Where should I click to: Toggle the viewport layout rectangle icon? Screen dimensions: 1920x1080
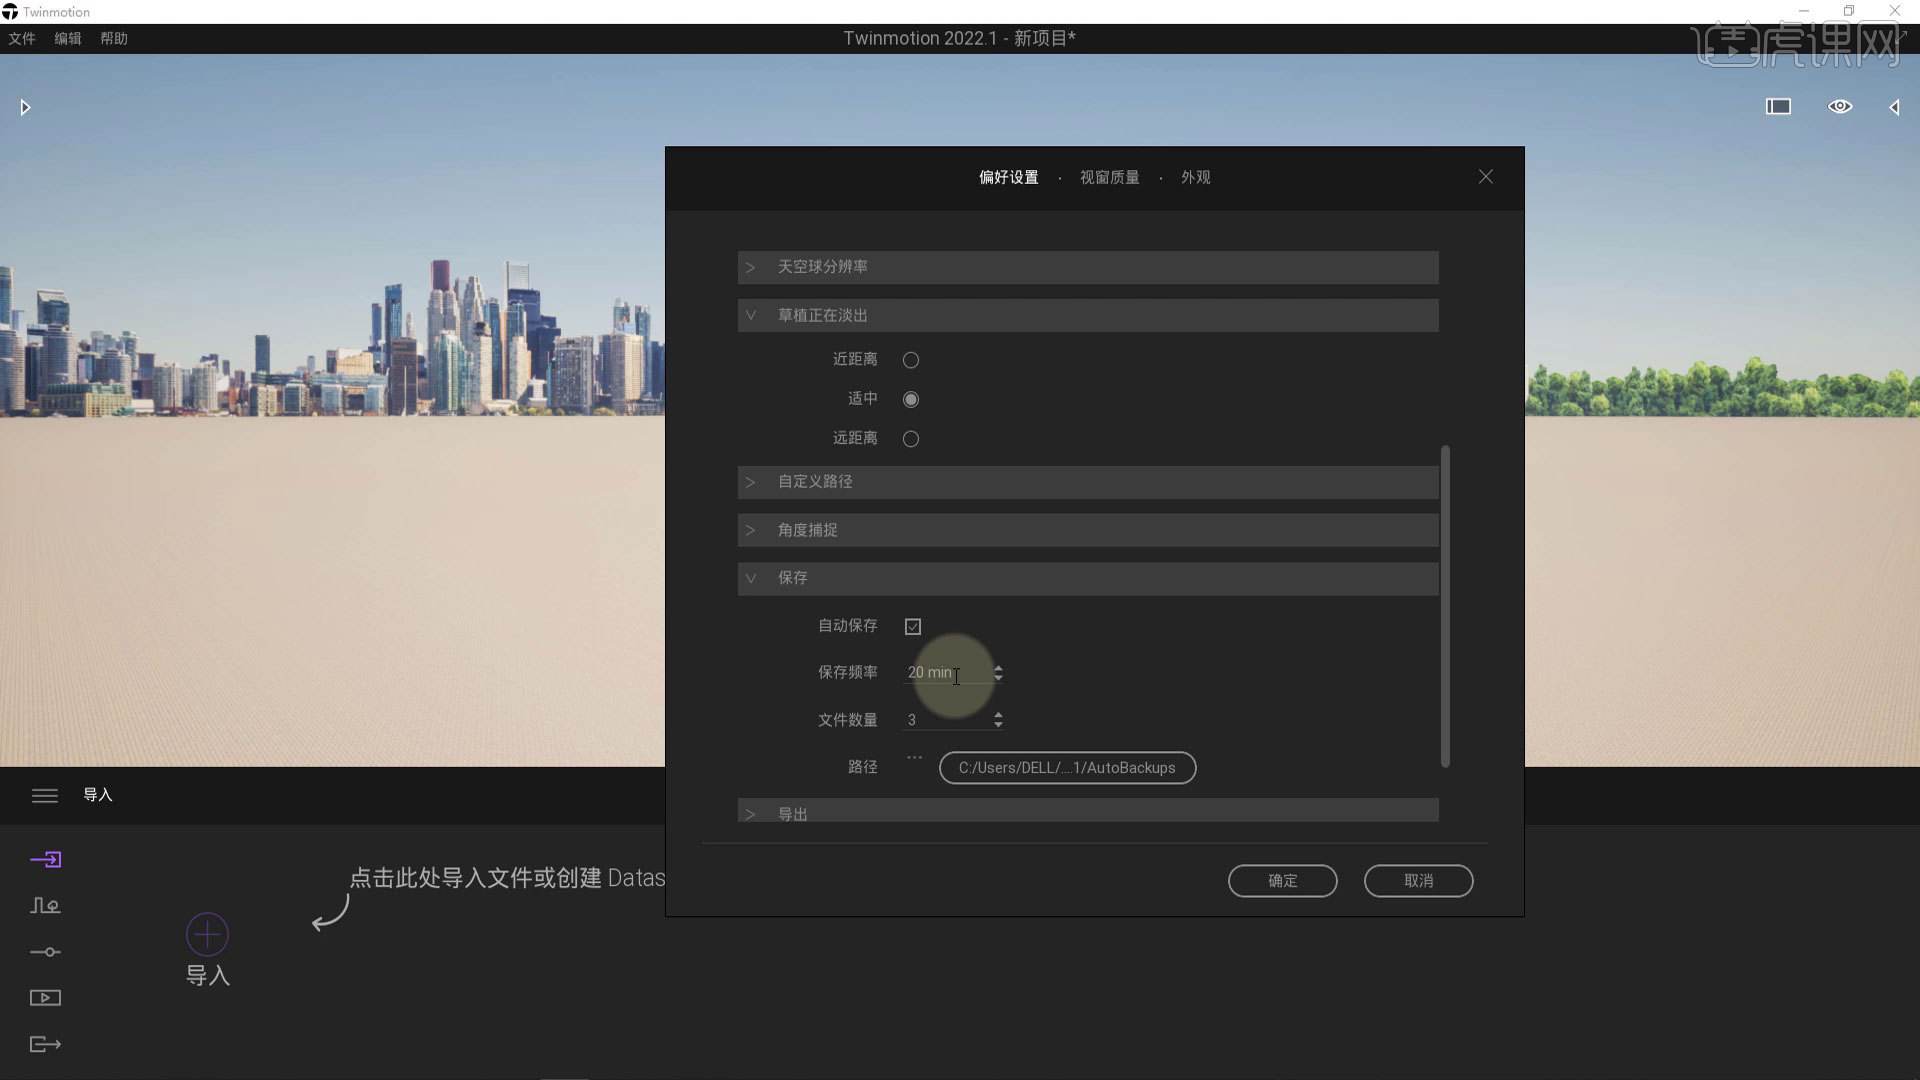1778,107
